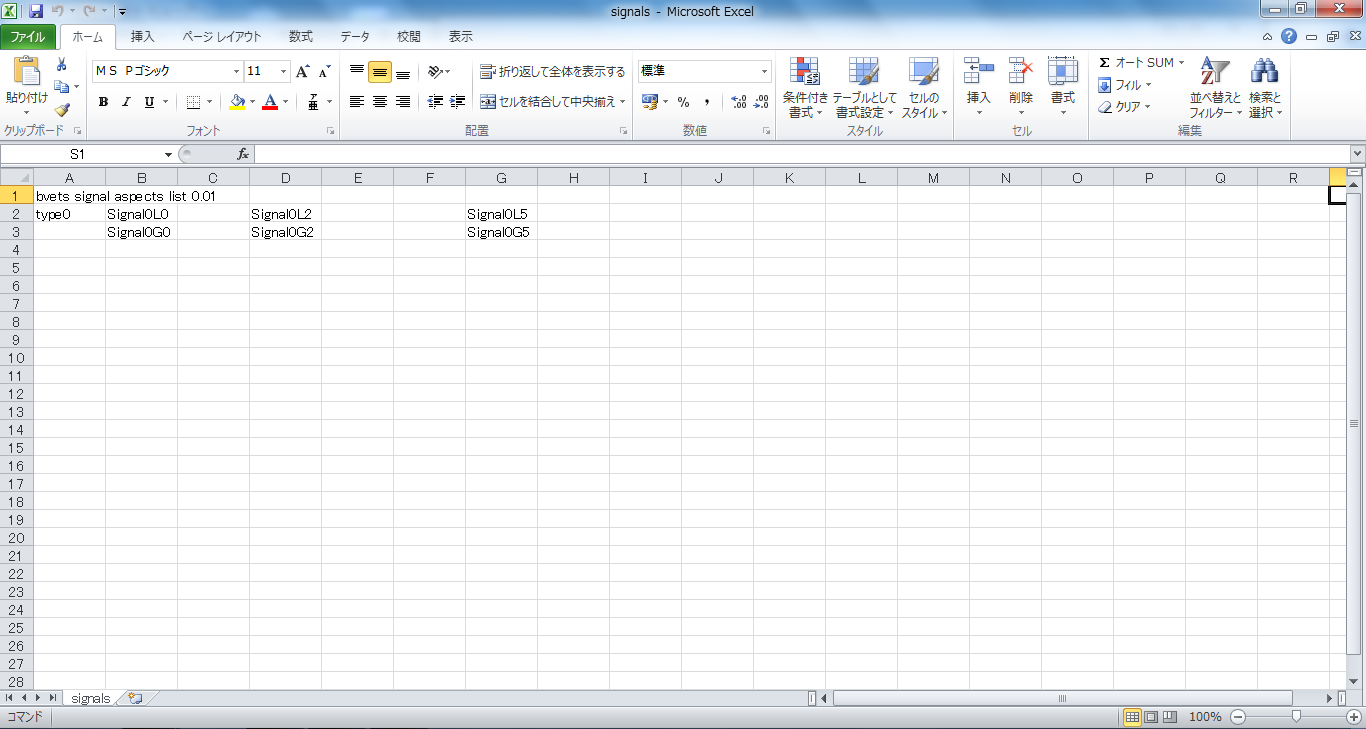Switch to the Data (データ) tab
Image resolution: width=1366 pixels, height=729 pixels.
[355, 36]
